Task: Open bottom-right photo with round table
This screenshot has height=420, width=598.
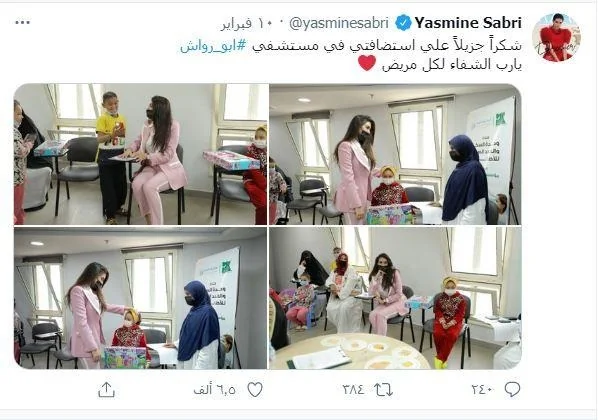Action: pos(395,298)
